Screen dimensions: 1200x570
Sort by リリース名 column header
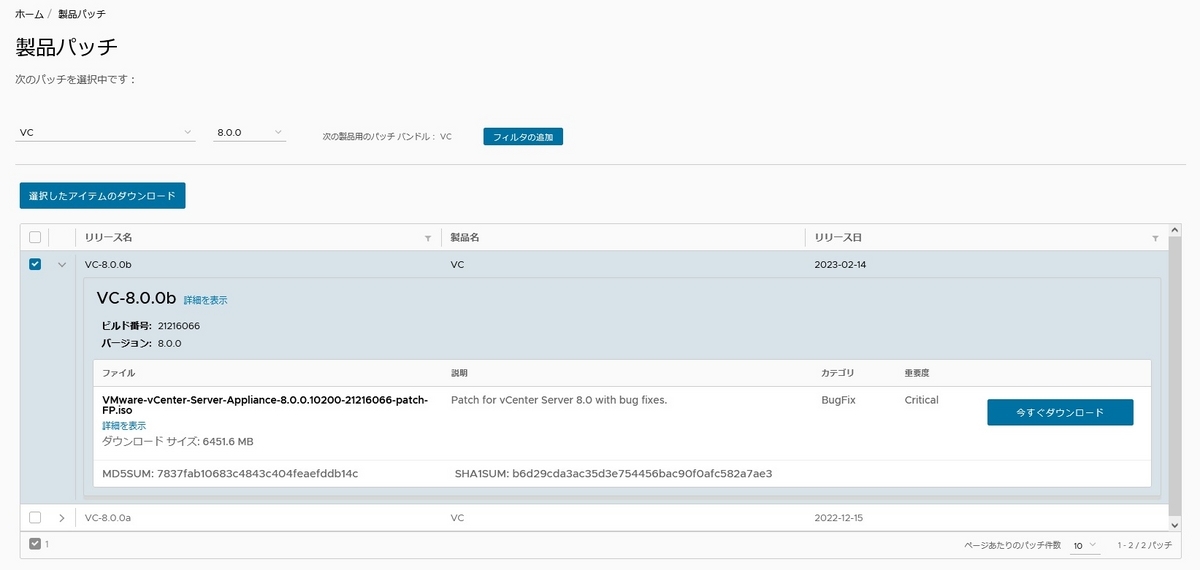[x=109, y=238]
